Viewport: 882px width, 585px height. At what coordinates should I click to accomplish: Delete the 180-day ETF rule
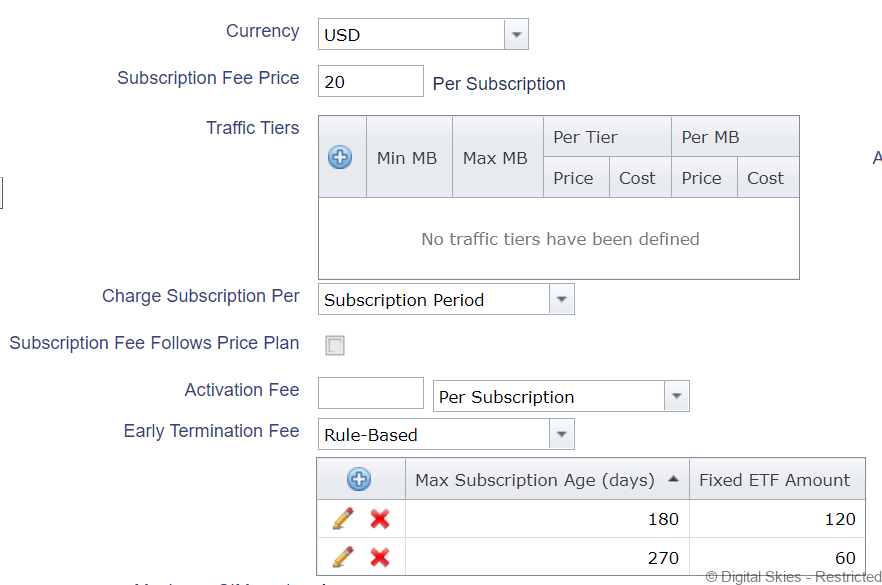coord(380,519)
